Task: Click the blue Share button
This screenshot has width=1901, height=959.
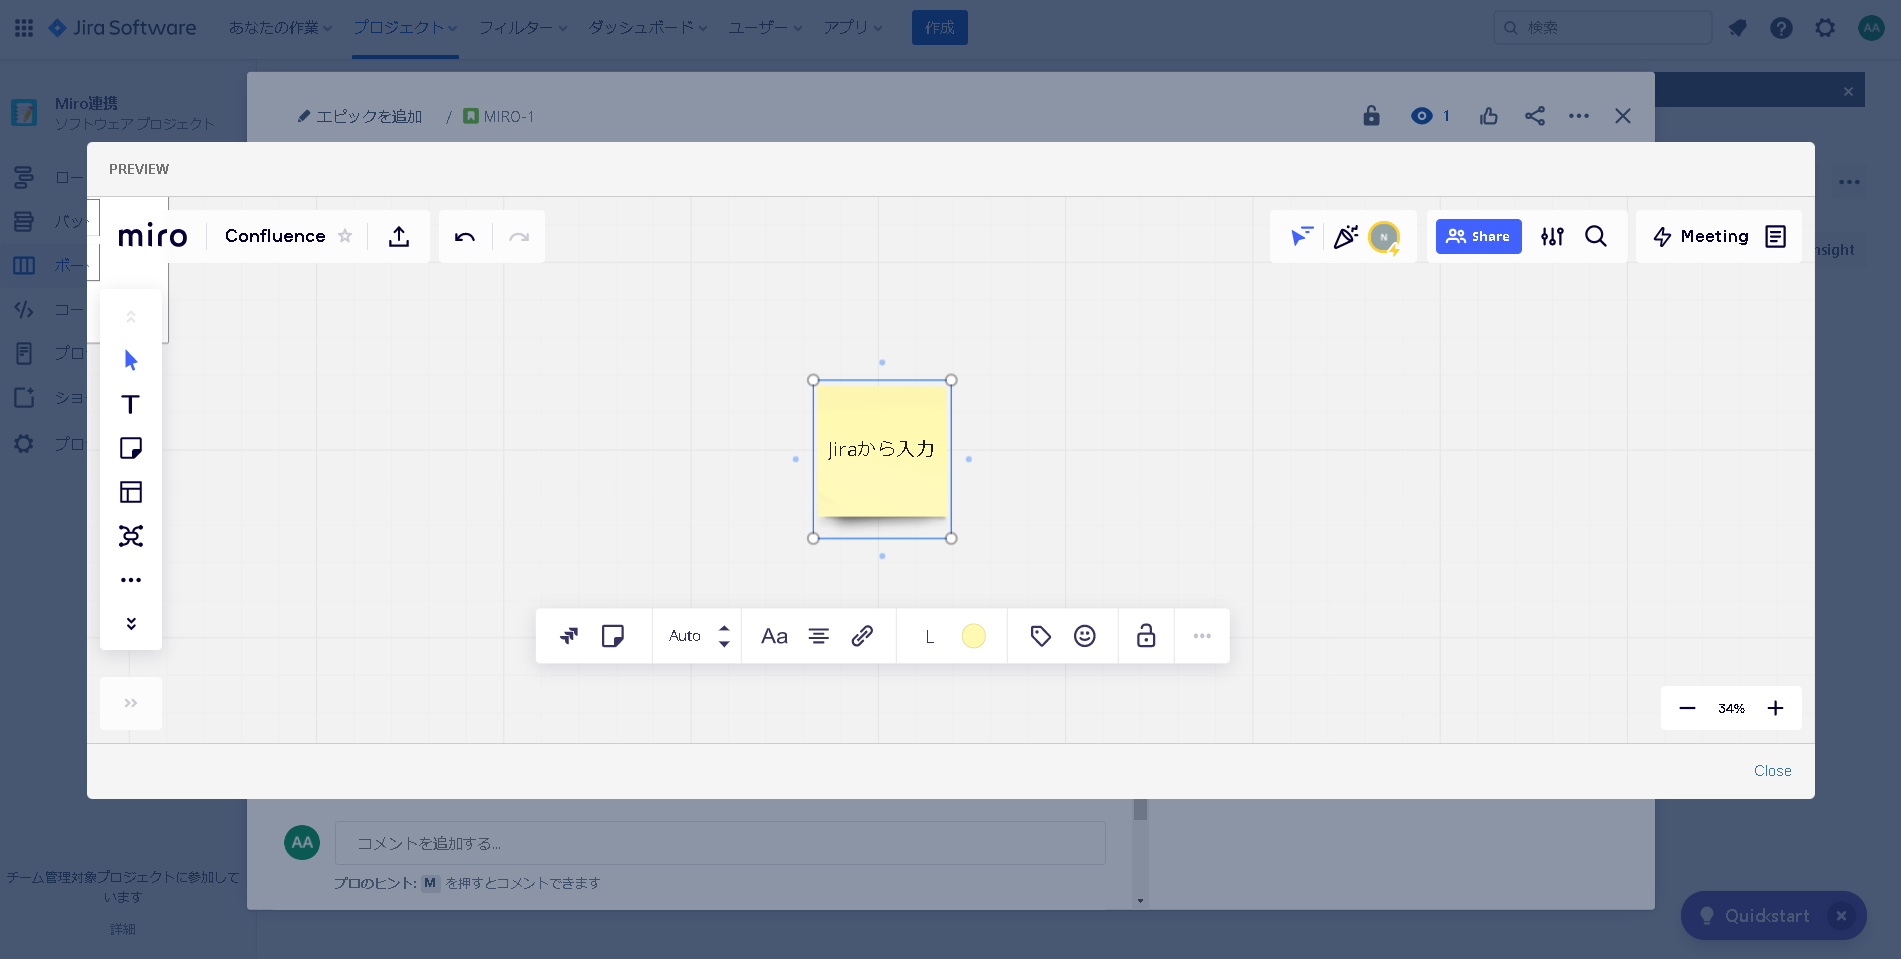Action: pos(1478,237)
